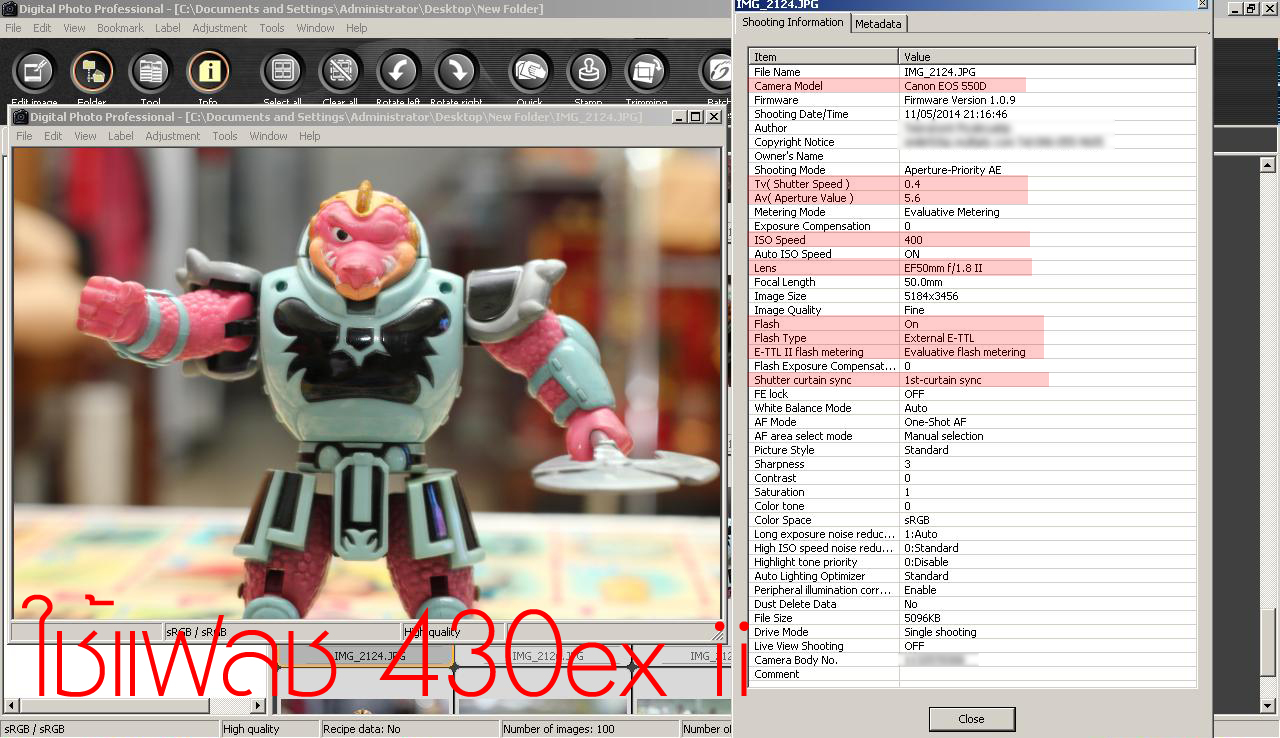
Task: Open Label menu in IMG_2124.JPG window
Action: [120, 136]
